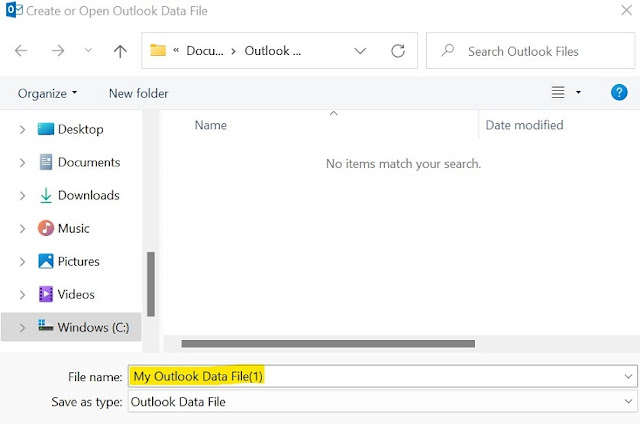Create a New folder

[x=138, y=93]
